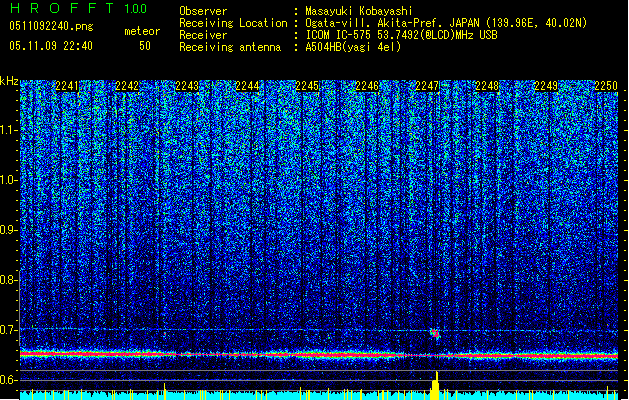
Task: Click the yellow power spike near 2243
Action: [x=164, y=391]
